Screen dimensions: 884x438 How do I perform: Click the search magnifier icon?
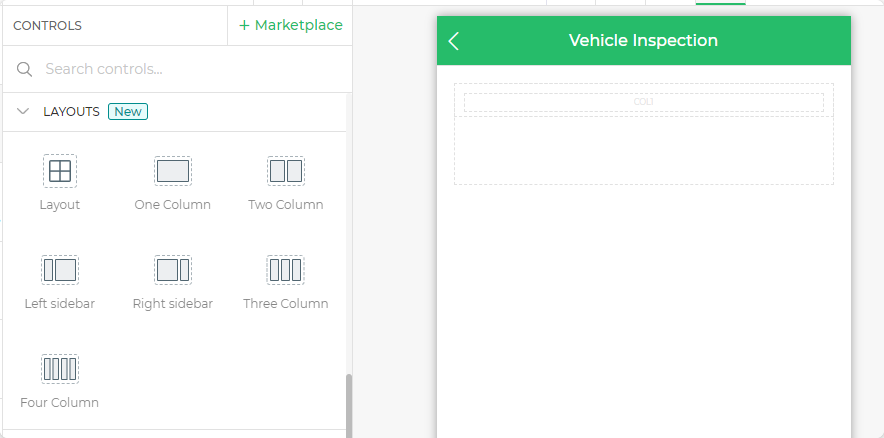[x=24, y=69]
